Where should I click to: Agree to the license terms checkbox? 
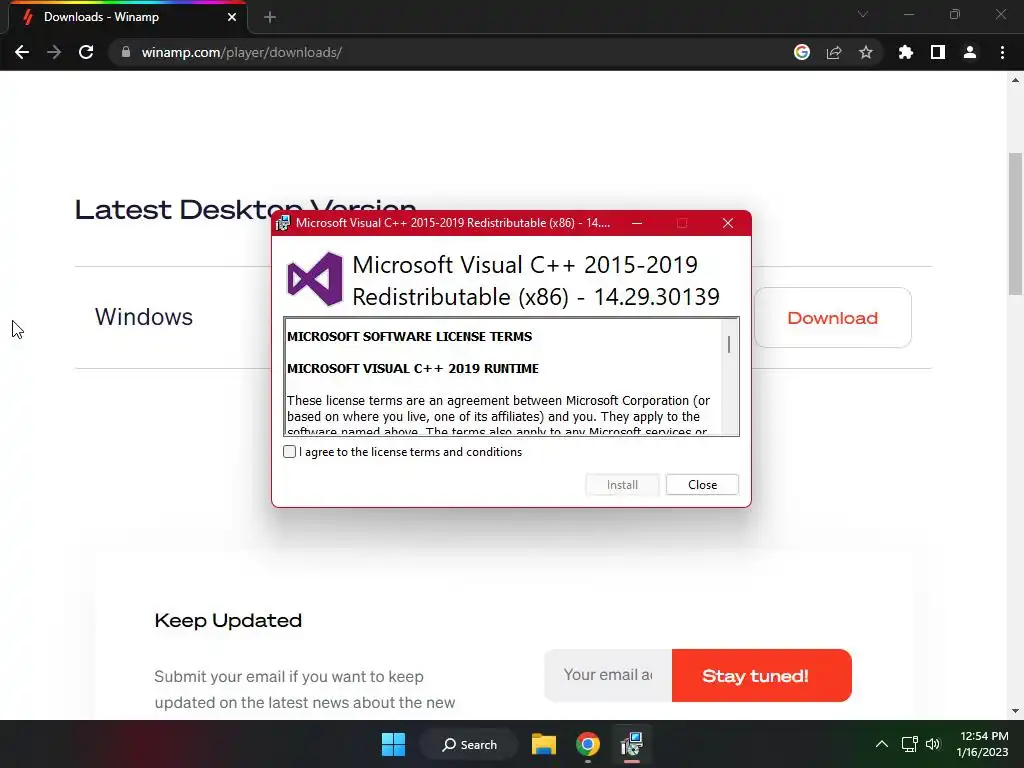coord(289,451)
